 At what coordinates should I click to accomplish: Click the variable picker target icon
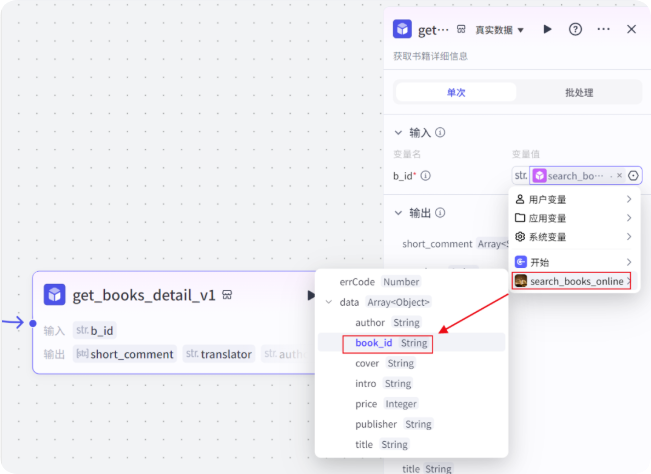click(633, 176)
